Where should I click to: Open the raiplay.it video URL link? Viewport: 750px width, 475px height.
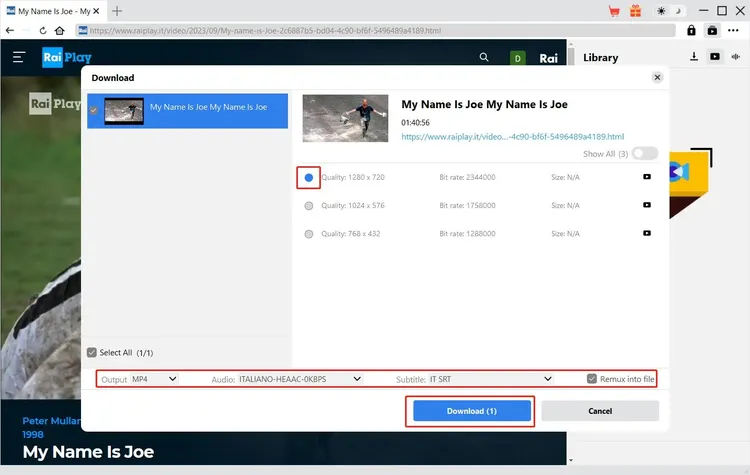(512, 136)
